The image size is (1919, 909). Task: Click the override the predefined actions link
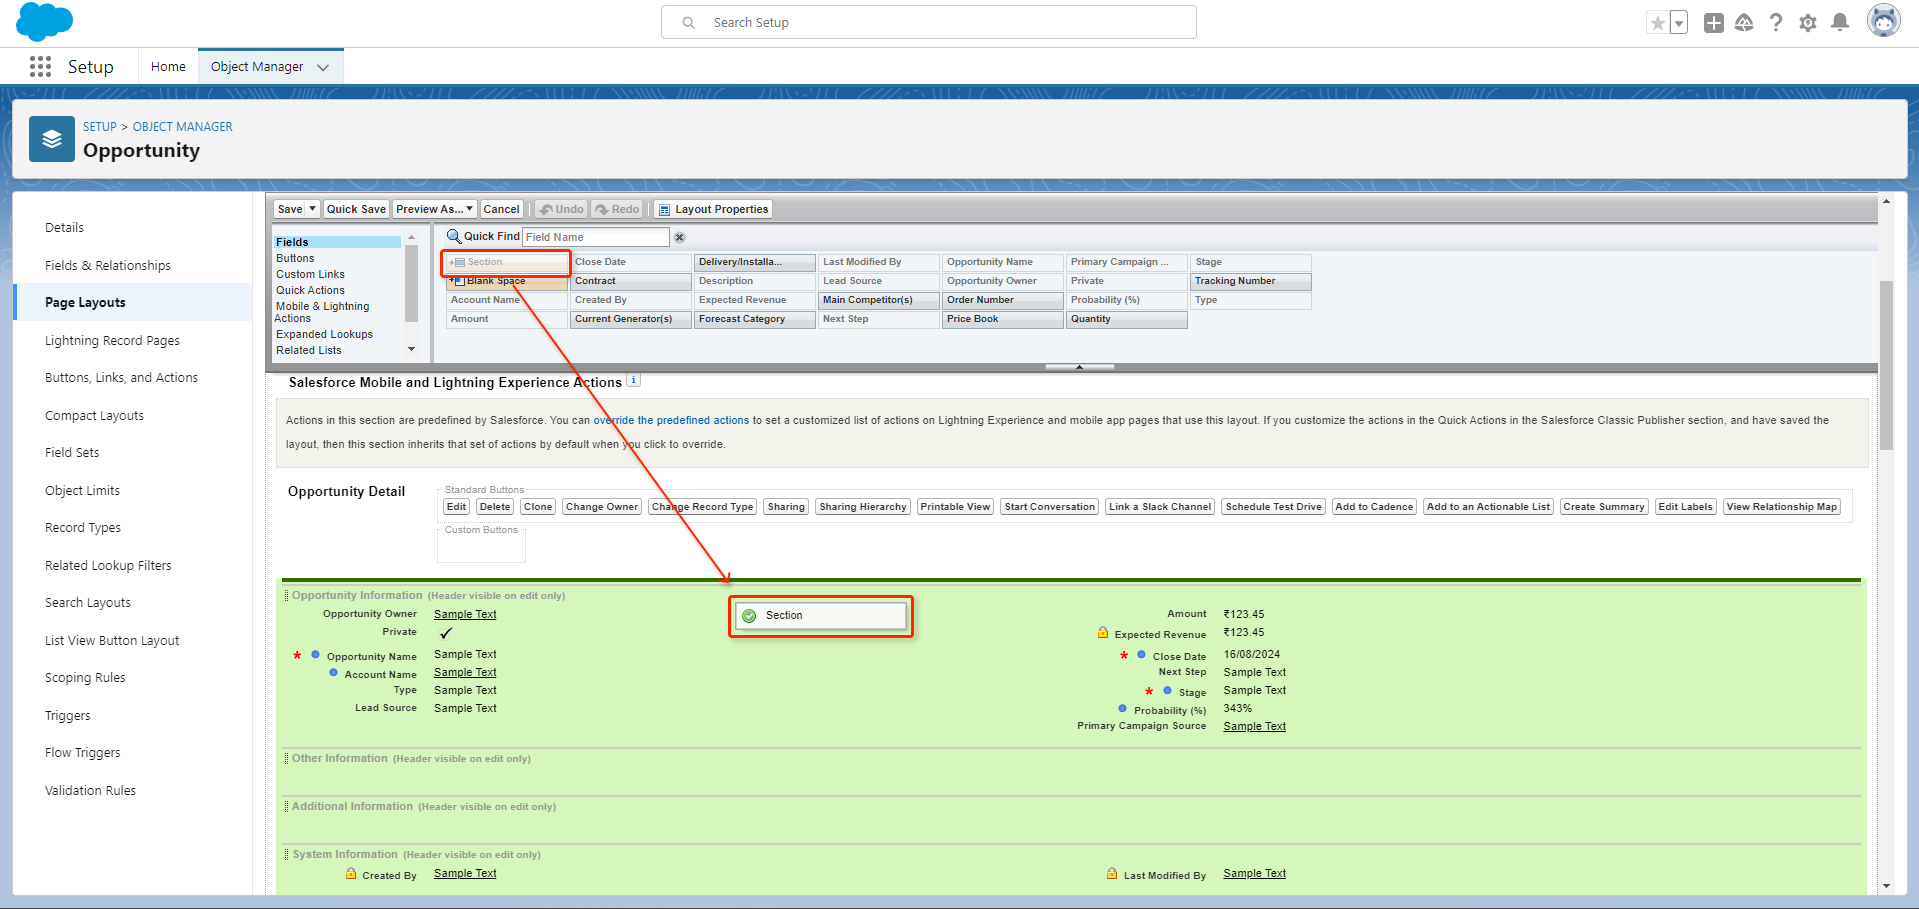[x=671, y=421]
